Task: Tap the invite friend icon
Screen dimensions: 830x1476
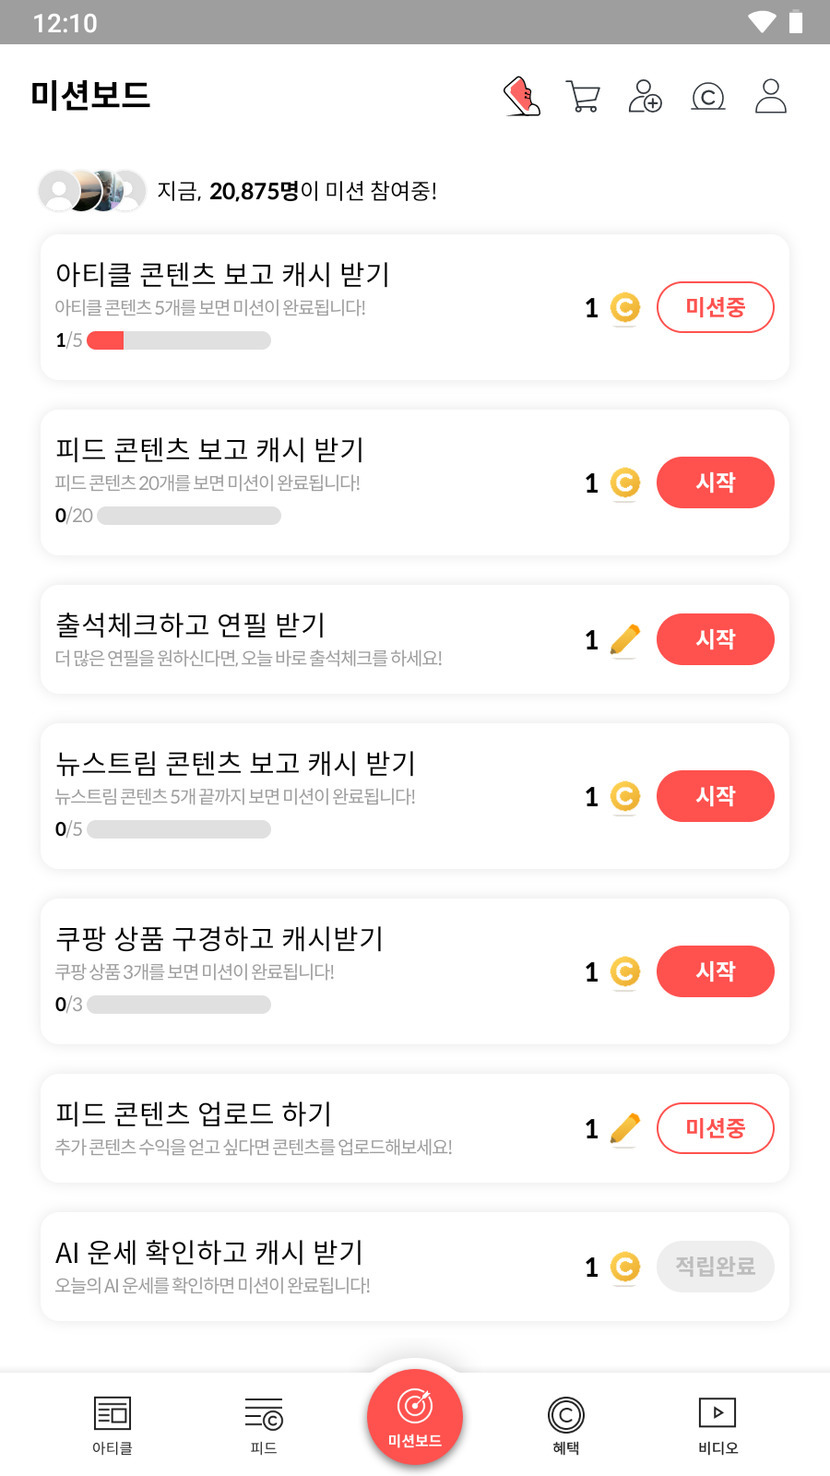Action: tap(645, 97)
